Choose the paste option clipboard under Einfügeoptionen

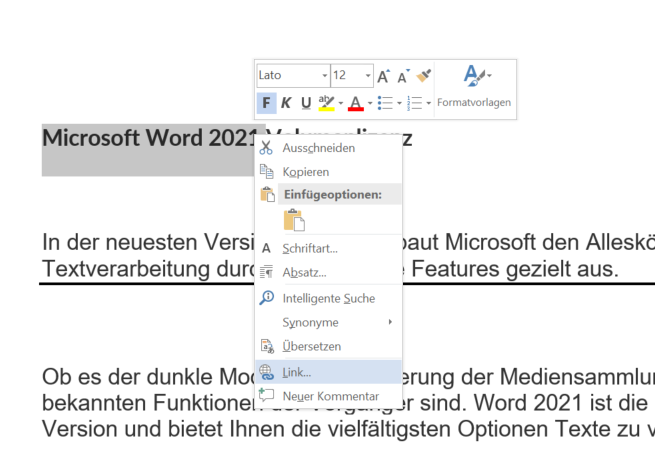[x=294, y=220]
